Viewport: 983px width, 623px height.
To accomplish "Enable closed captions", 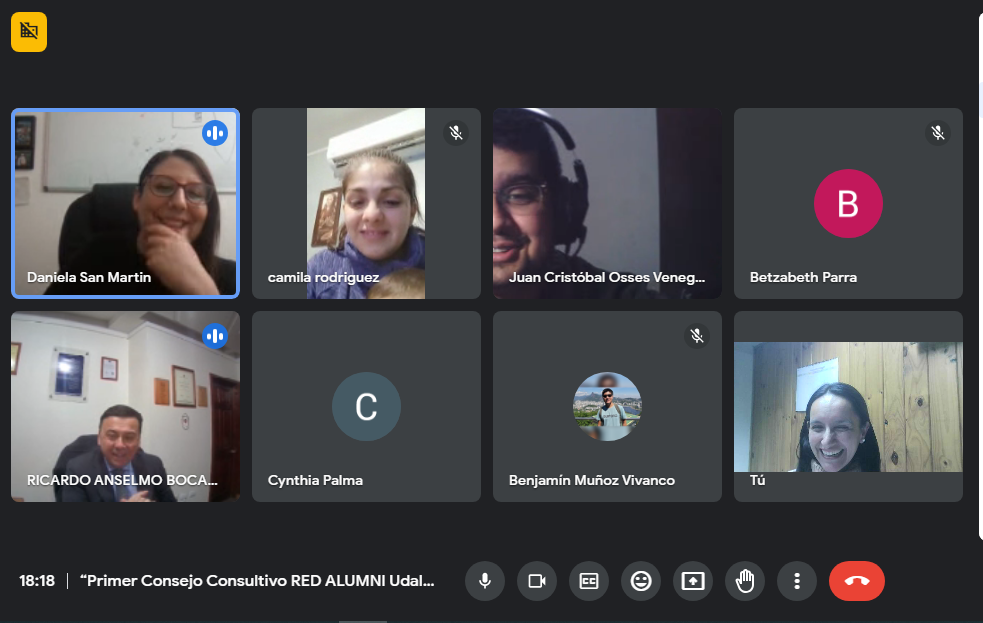I will click(589, 581).
